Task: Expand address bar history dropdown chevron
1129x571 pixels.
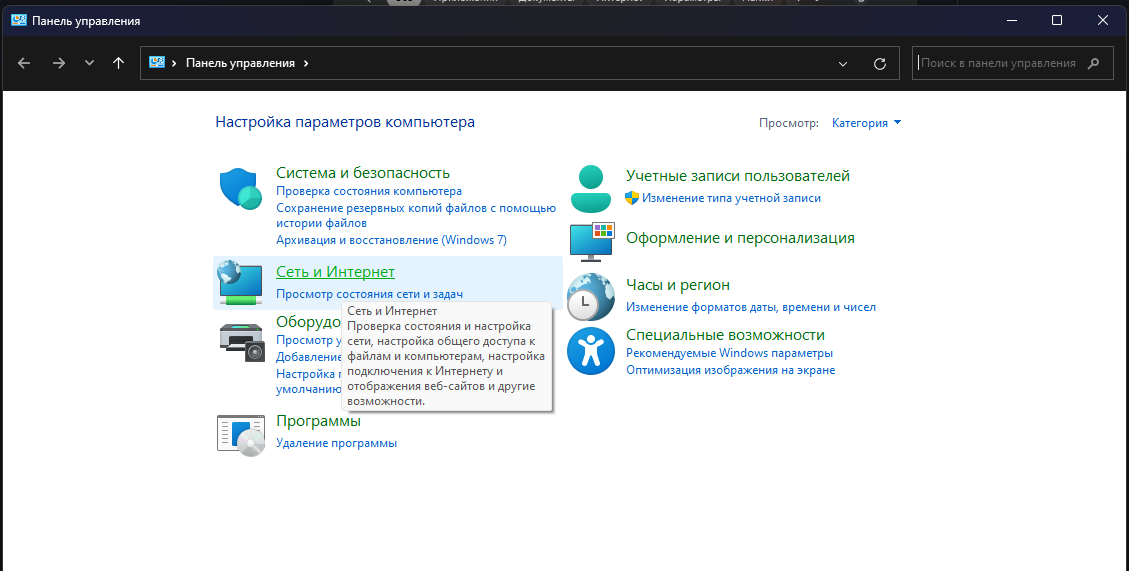Action: [x=843, y=63]
